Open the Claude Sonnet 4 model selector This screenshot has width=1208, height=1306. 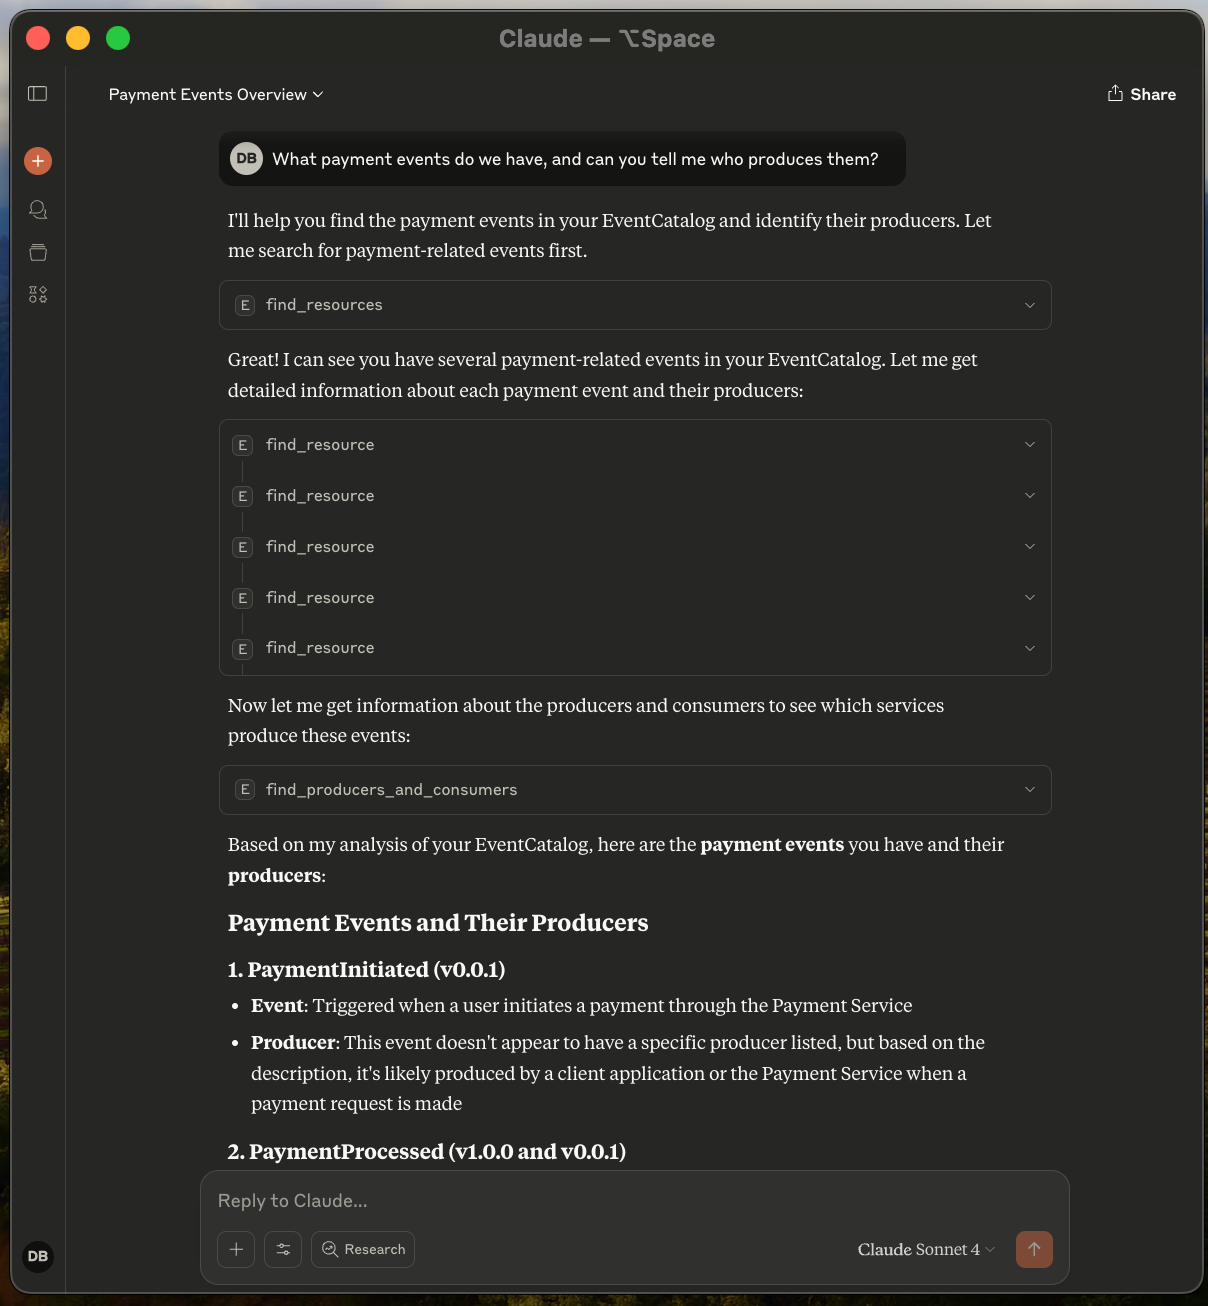pyautogui.click(x=924, y=1249)
